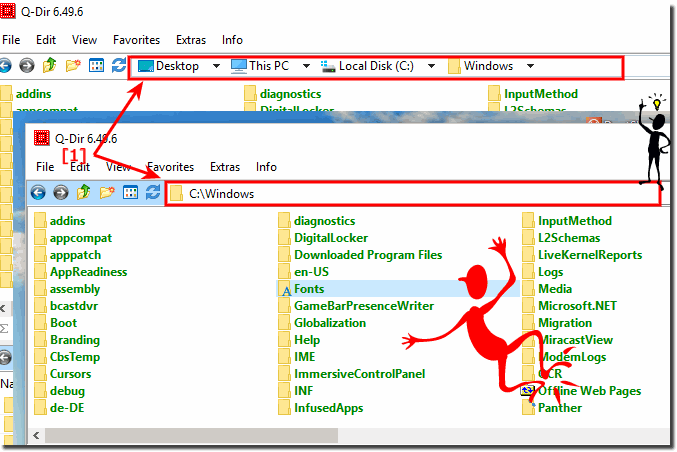The height and width of the screenshot is (452, 677).
Task: Click the horizontal scrollbar thumb
Action: [191, 435]
